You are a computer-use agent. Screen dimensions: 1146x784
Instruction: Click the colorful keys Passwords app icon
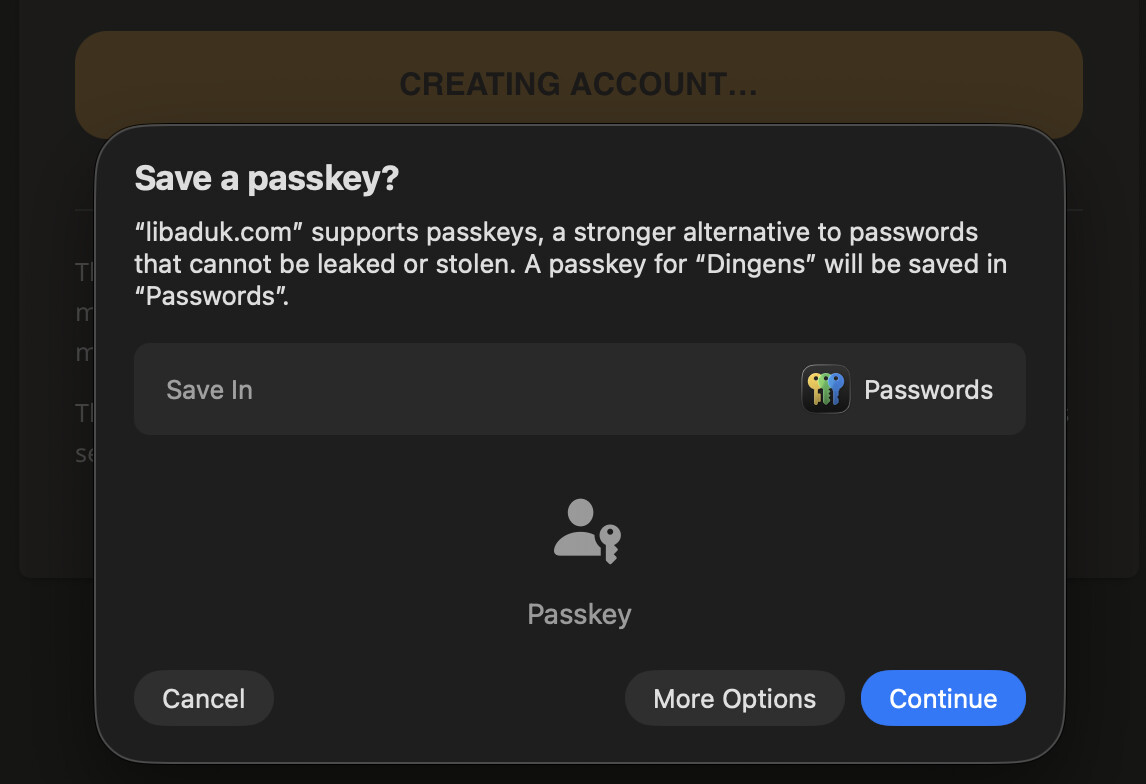tap(826, 389)
